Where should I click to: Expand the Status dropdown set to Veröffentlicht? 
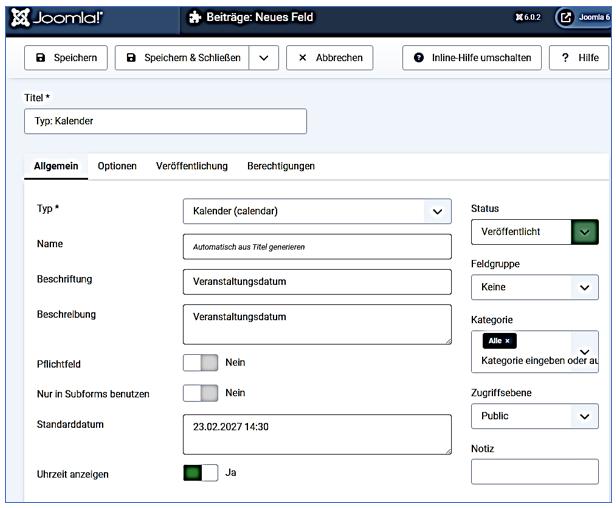pyautogui.click(x=584, y=231)
